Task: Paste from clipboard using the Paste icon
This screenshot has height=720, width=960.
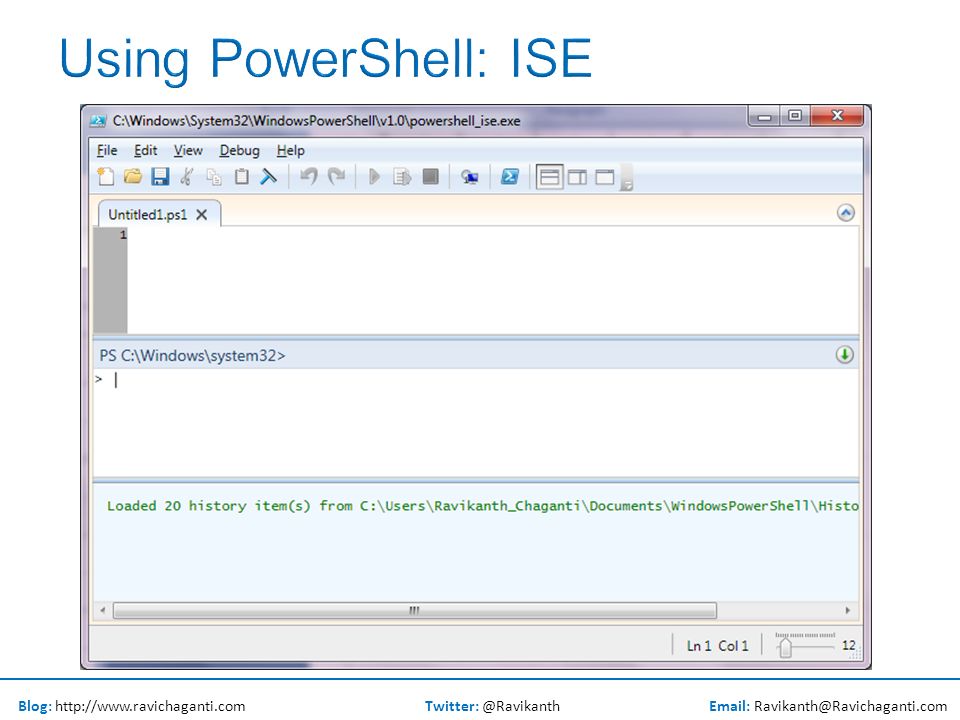Action: 242,177
